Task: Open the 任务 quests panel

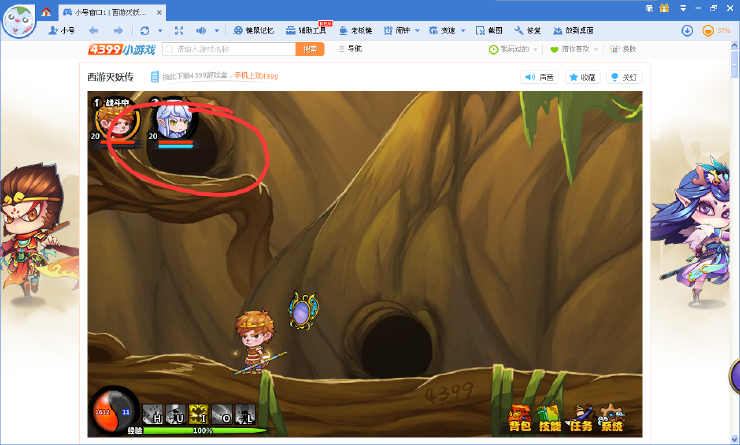Action: coord(580,419)
